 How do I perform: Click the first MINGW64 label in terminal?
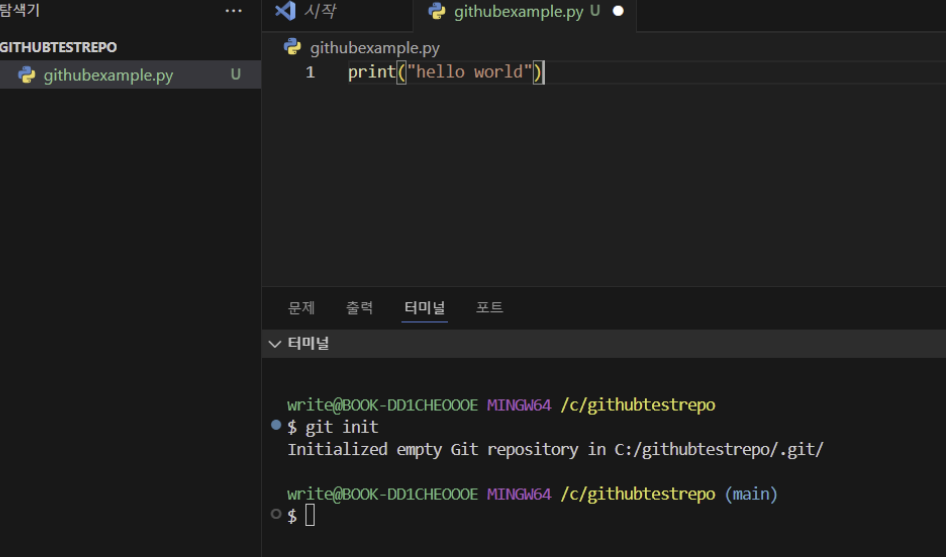point(519,405)
